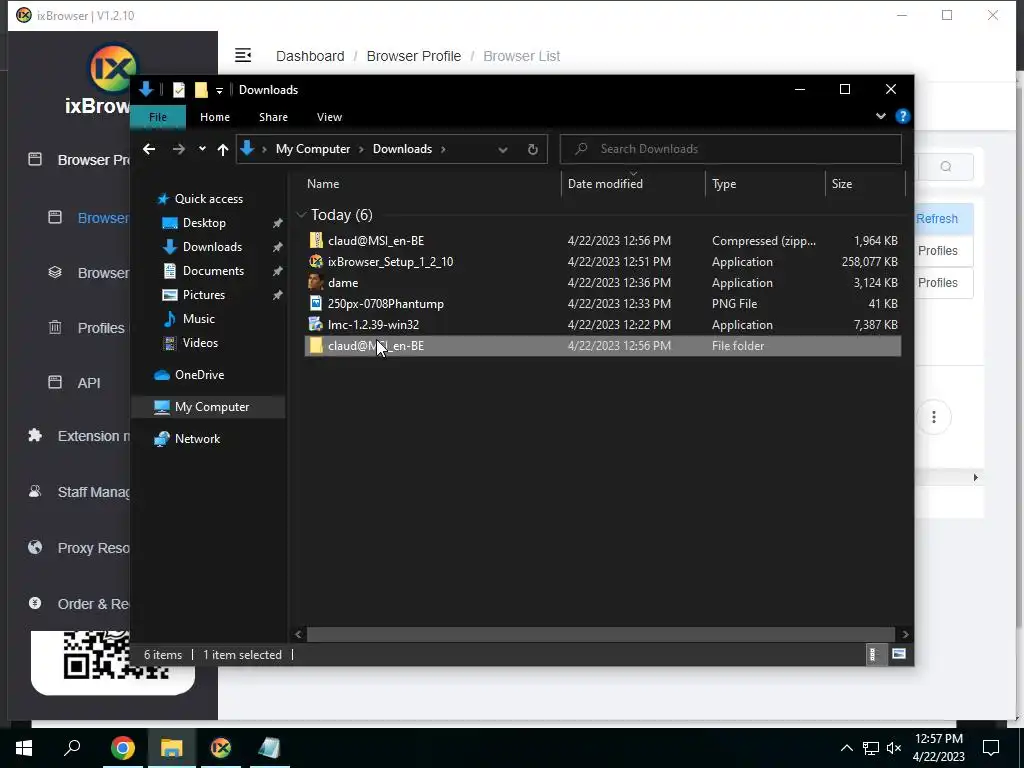Screen dimensions: 1024x768
Task: Open recent locations dropdown arrow
Action: click(x=202, y=149)
